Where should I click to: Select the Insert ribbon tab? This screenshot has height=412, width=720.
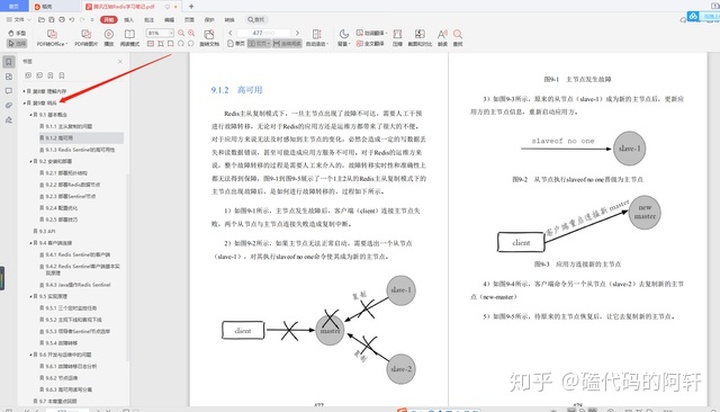coord(129,20)
